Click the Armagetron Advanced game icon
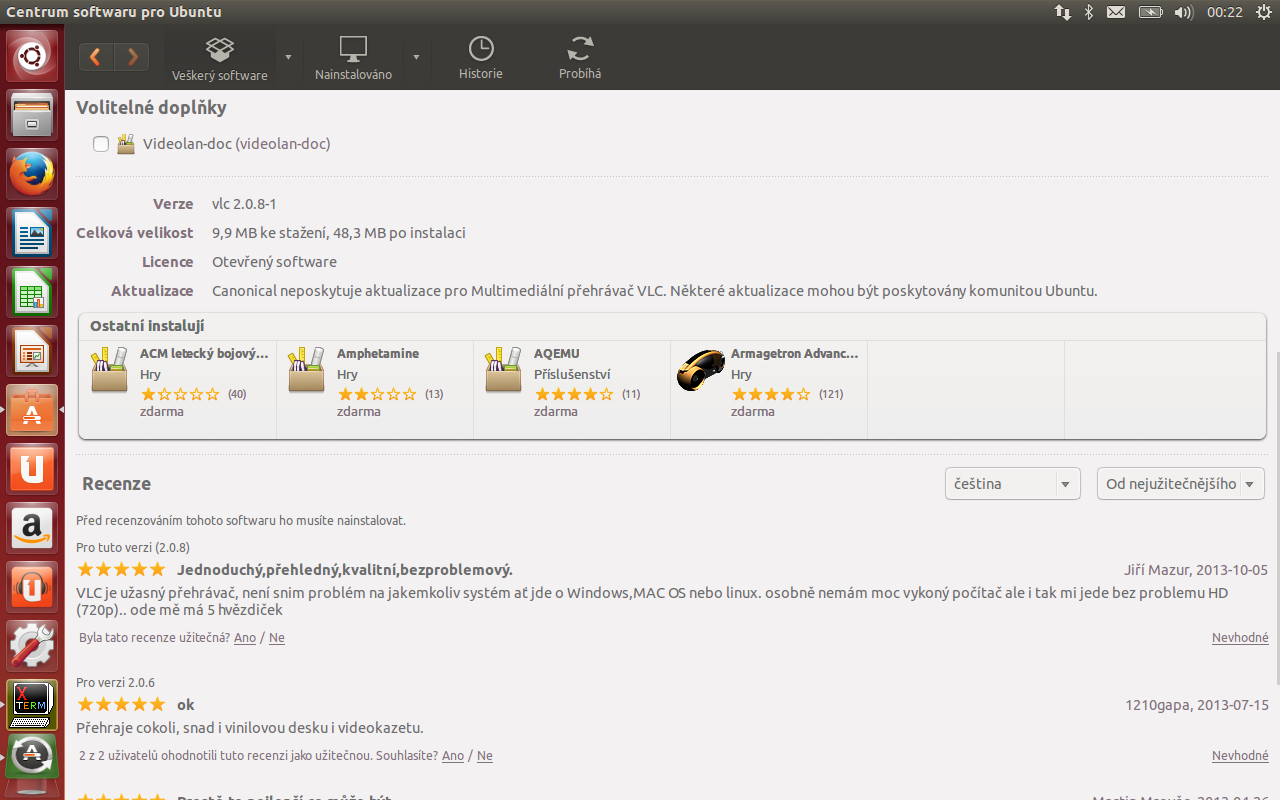 click(700, 371)
